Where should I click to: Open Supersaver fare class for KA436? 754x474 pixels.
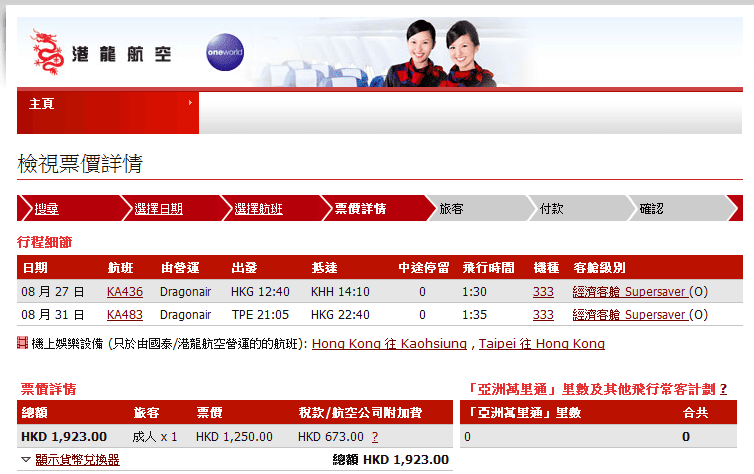coord(629,291)
